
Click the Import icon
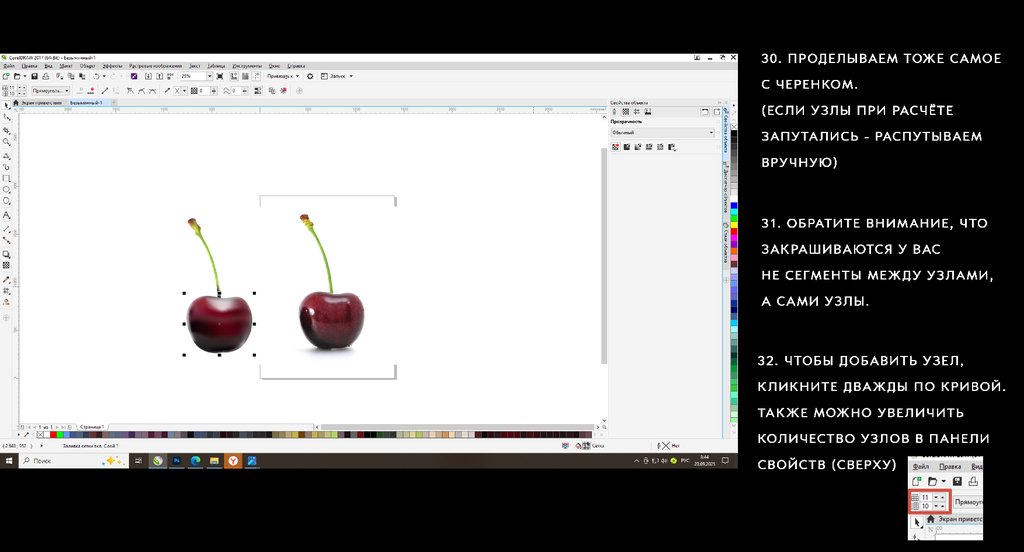click(148, 76)
